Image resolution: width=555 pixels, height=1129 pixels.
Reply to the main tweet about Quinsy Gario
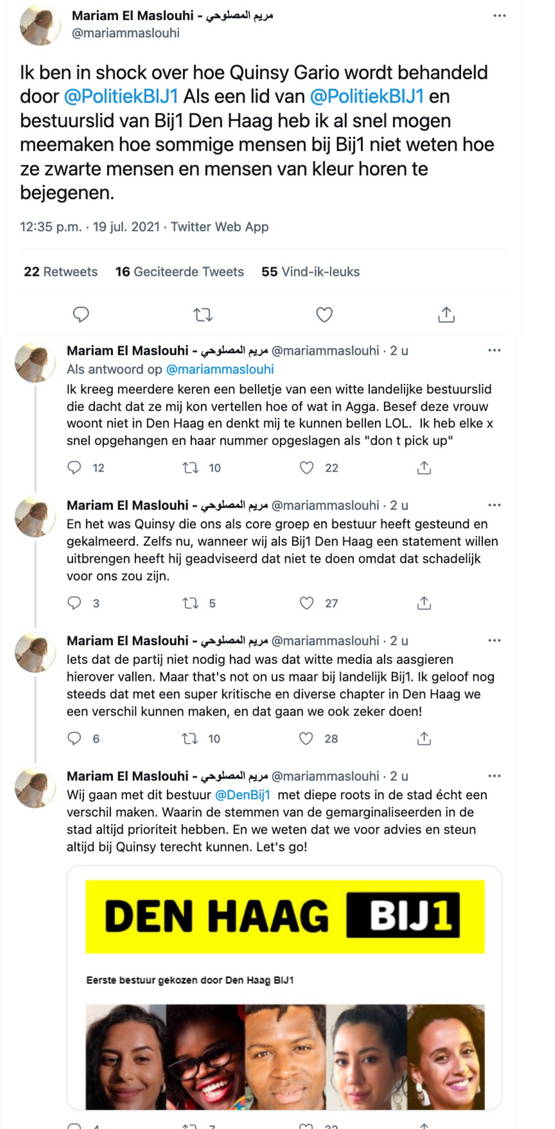(x=81, y=314)
